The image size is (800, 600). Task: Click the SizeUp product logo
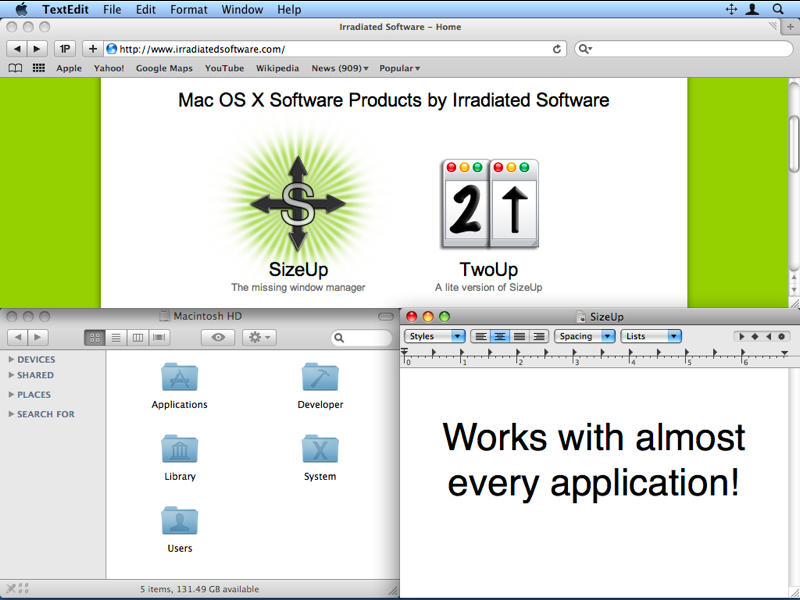[x=298, y=203]
